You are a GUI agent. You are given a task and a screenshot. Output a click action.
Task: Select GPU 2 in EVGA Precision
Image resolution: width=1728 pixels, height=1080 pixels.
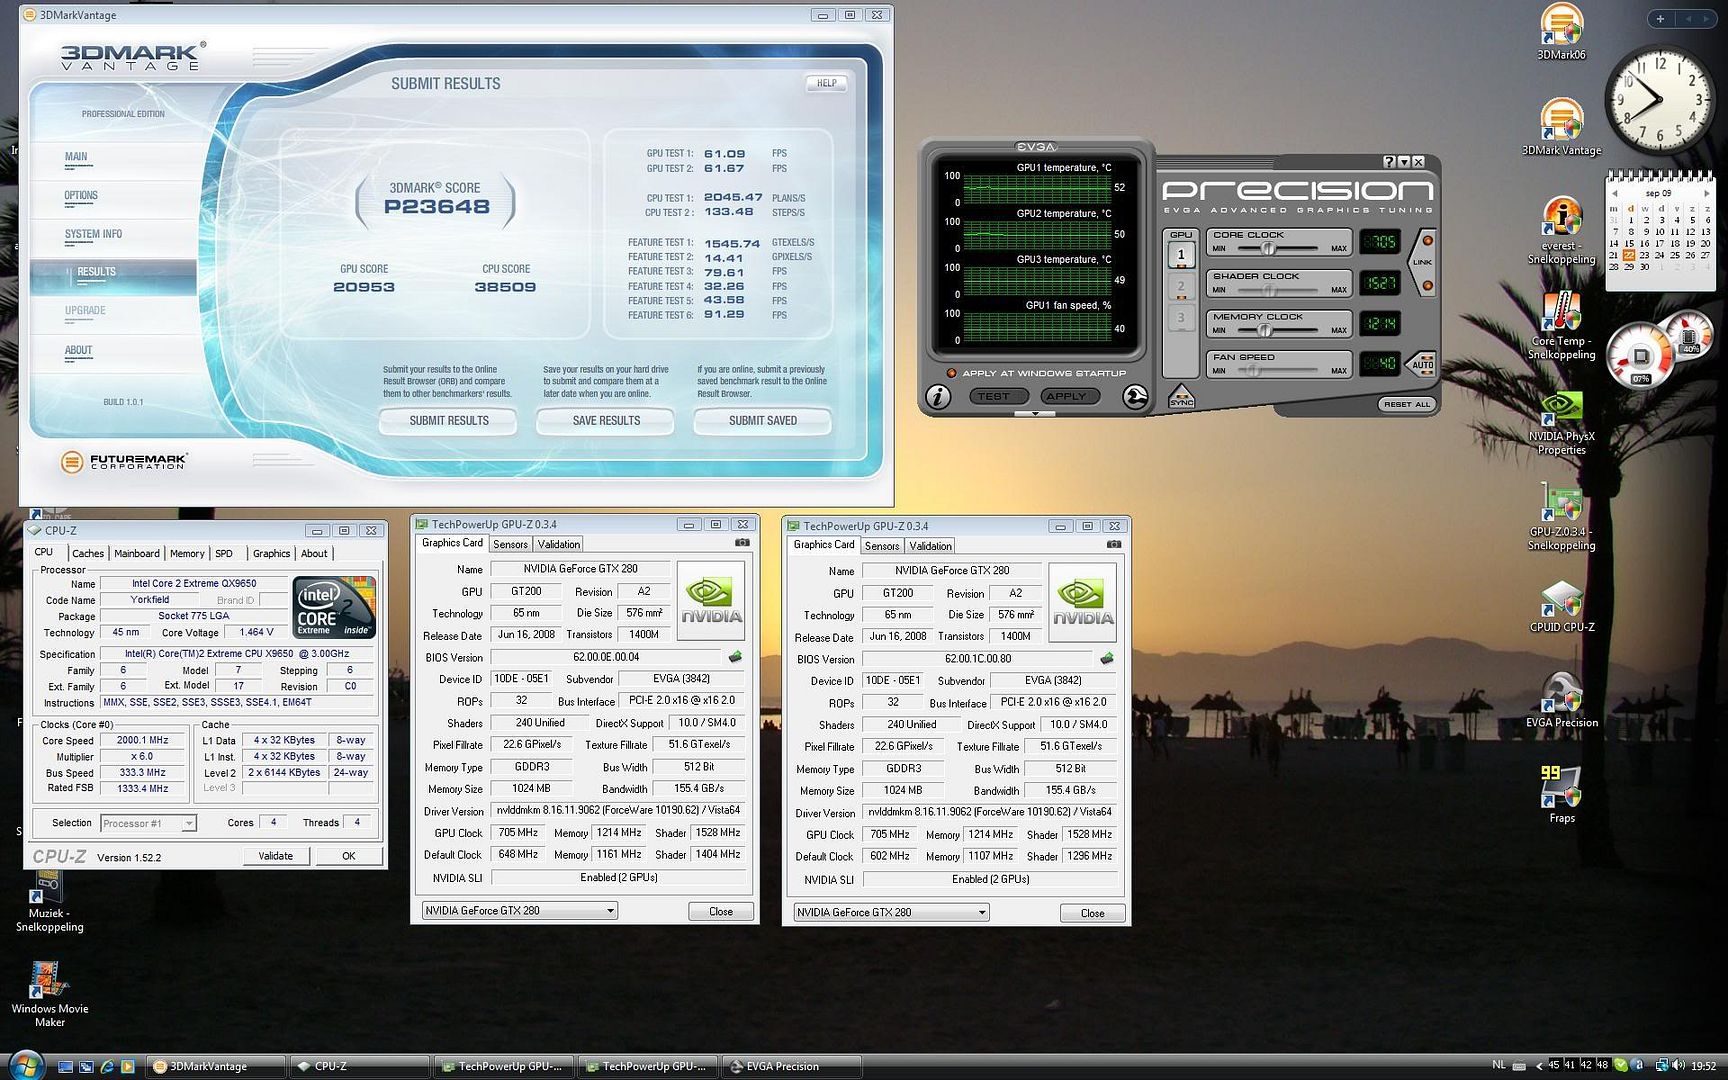pyautogui.click(x=1181, y=287)
